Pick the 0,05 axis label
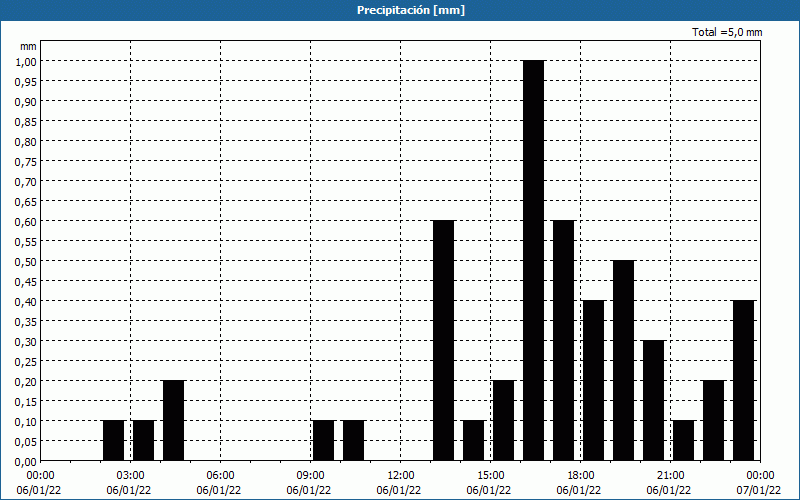The height and width of the screenshot is (500, 800). (26, 441)
